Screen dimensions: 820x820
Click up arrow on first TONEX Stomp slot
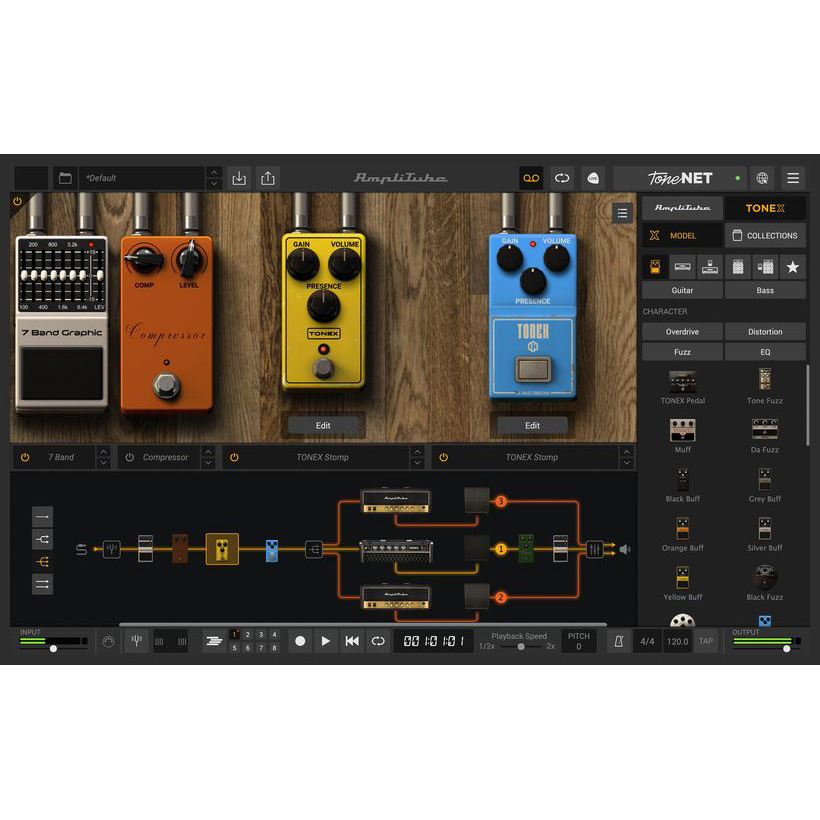tap(417, 451)
